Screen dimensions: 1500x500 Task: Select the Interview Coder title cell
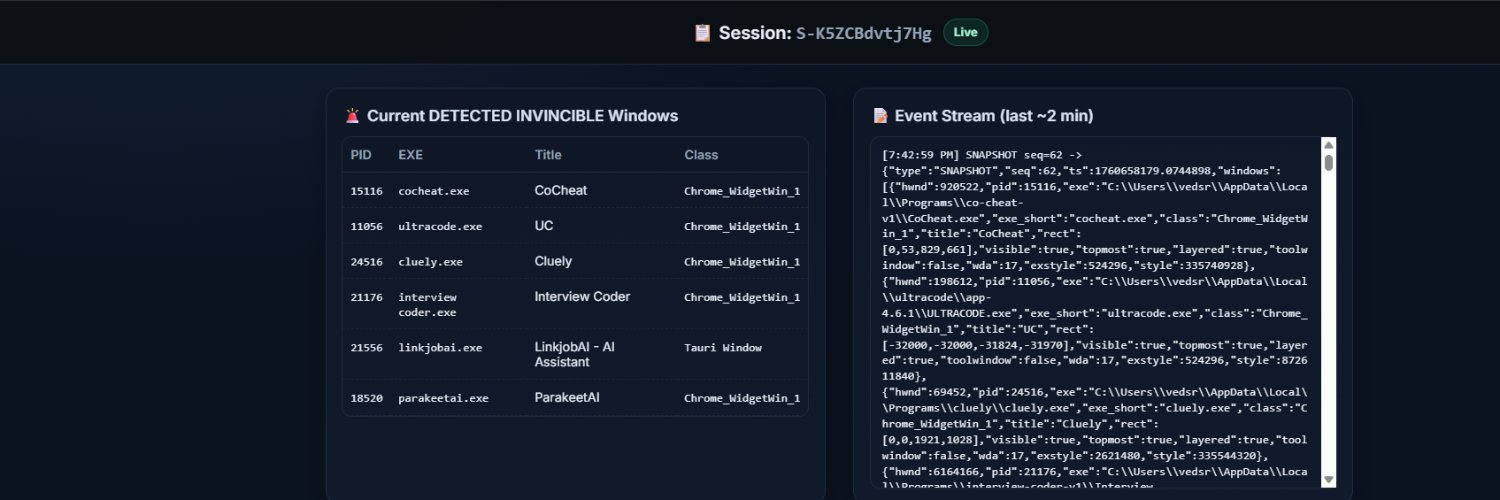(x=583, y=297)
